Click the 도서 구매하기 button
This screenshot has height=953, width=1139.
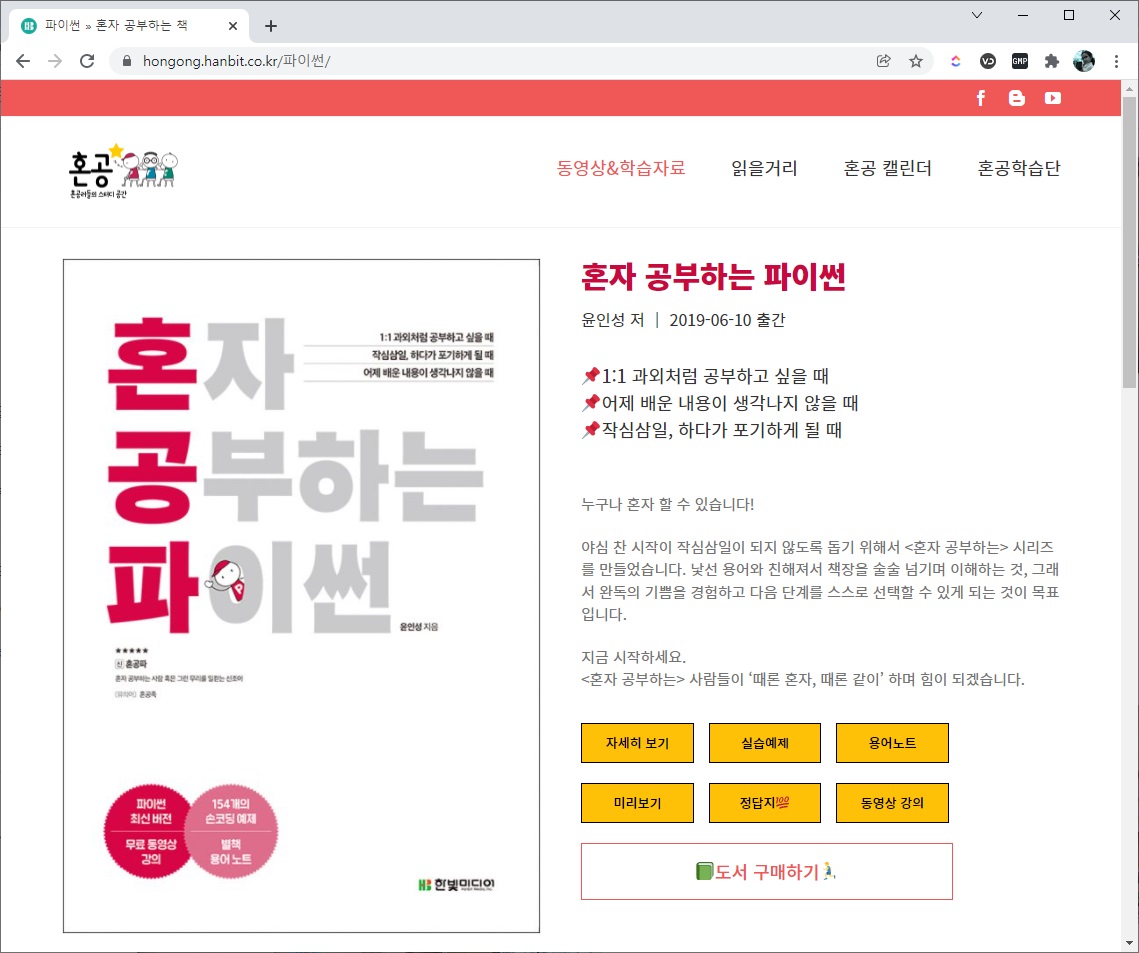[766, 872]
